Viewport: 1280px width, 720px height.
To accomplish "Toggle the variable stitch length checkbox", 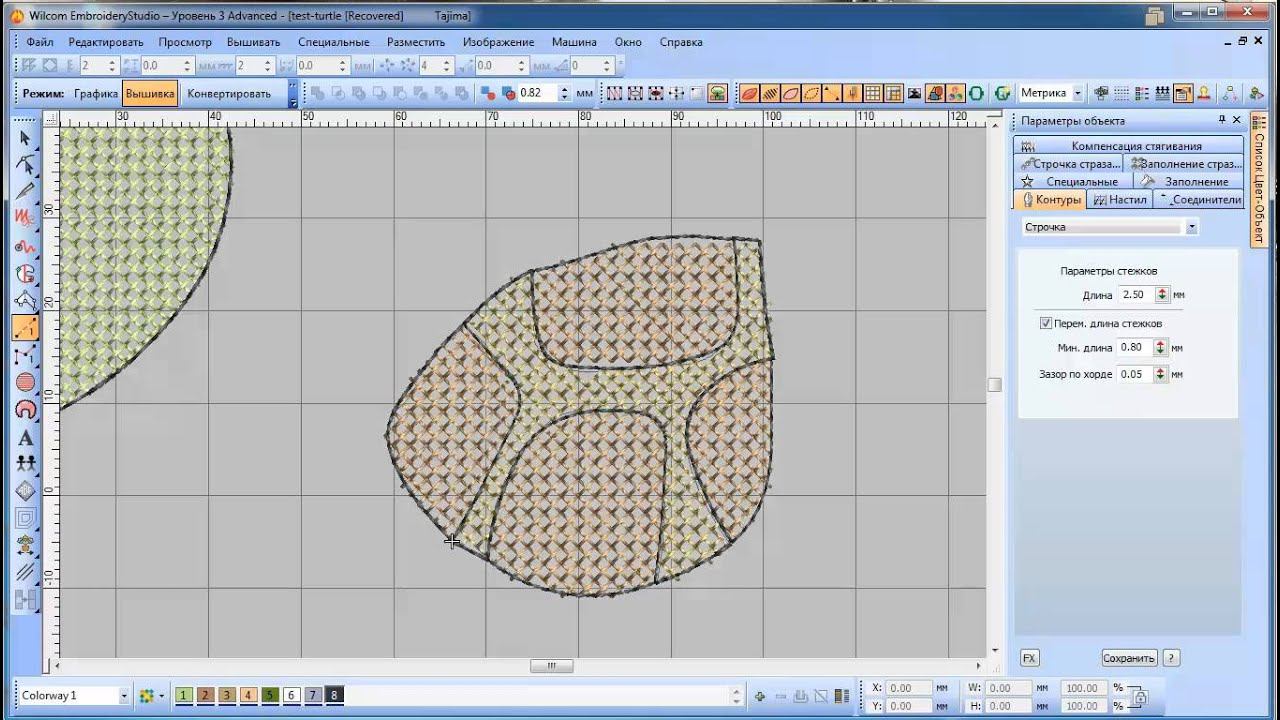I will click(x=1046, y=323).
